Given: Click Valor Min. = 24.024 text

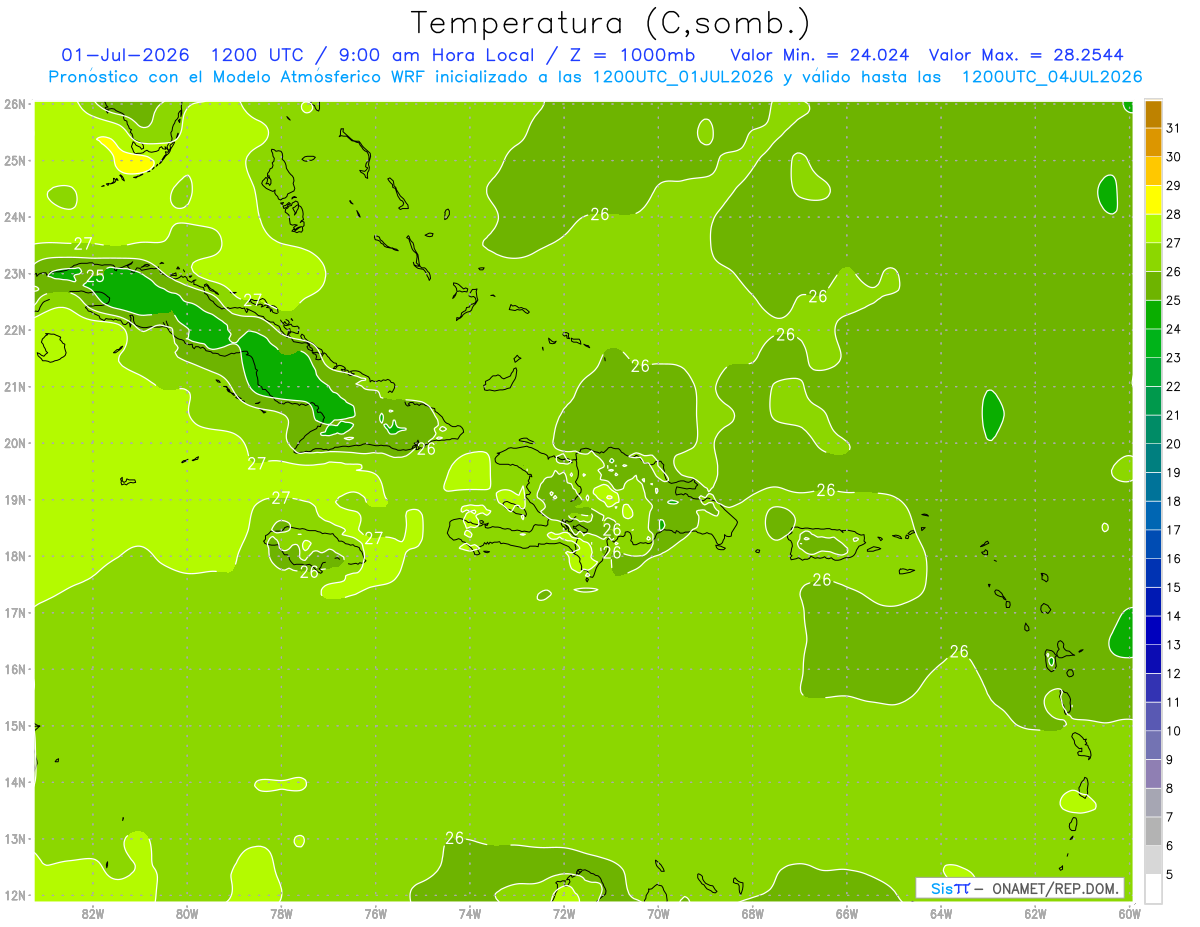Looking at the screenshot, I should pyautogui.click(x=820, y=55).
